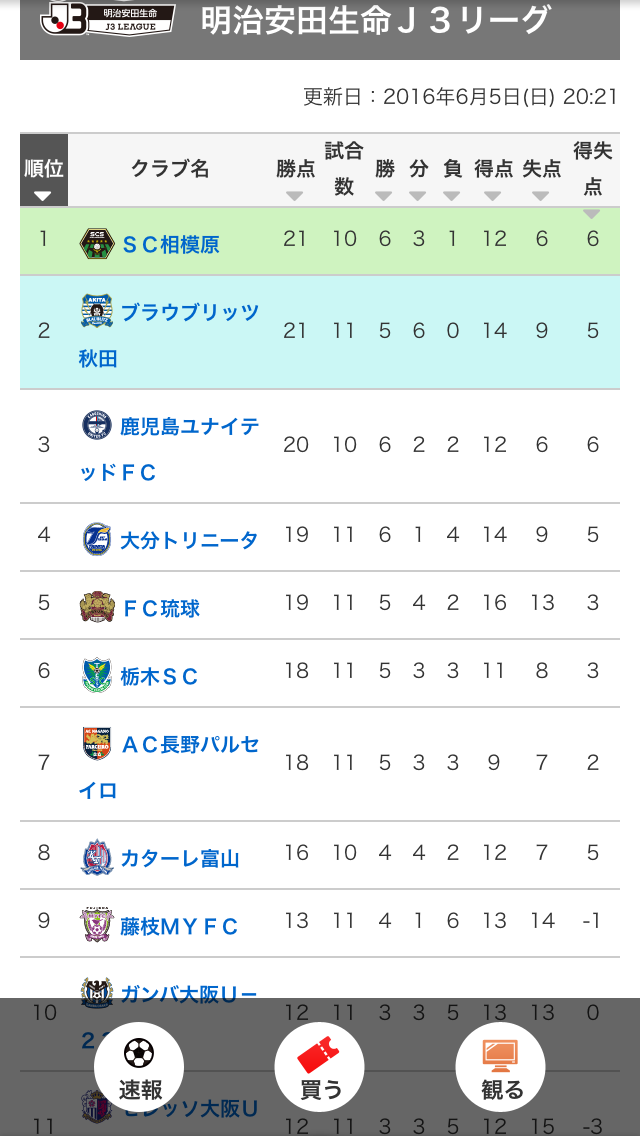Click ブラウブリッツ秋田 club crest icon

click(x=97, y=312)
